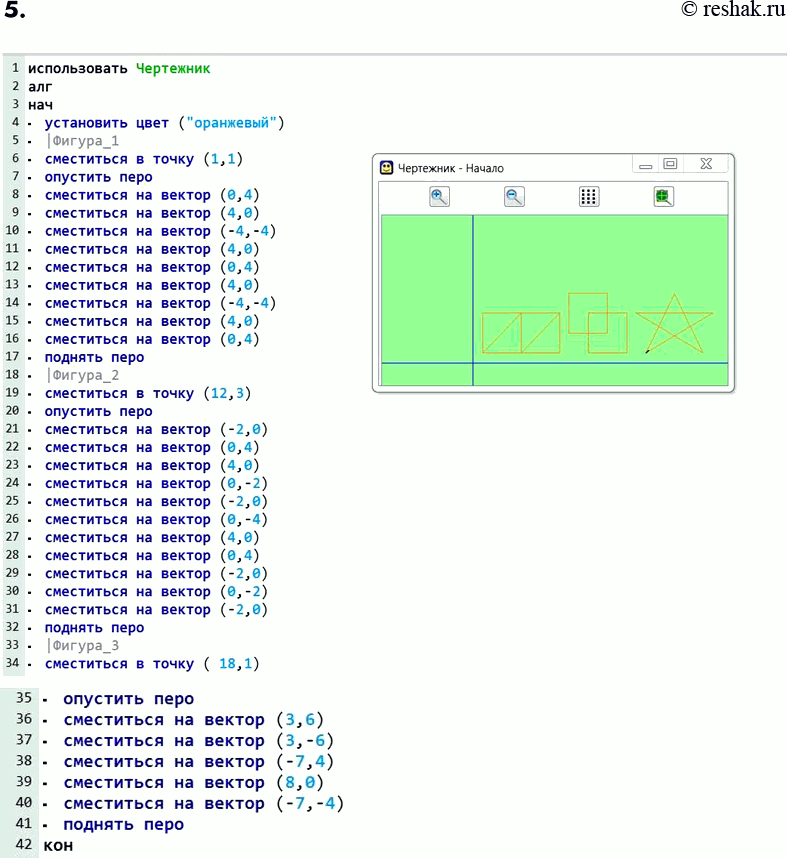The height and width of the screenshot is (858, 788).
Task: Close the Чертежник - Начало window
Action: click(x=706, y=164)
